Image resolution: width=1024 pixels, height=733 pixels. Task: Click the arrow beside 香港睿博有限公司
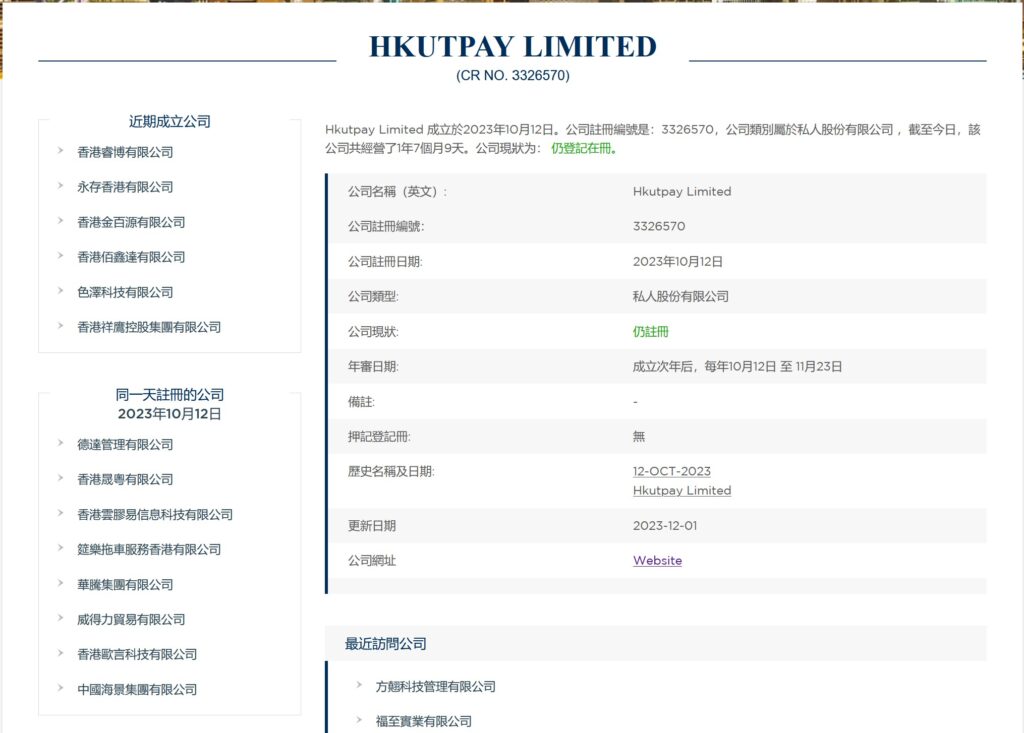(60, 150)
